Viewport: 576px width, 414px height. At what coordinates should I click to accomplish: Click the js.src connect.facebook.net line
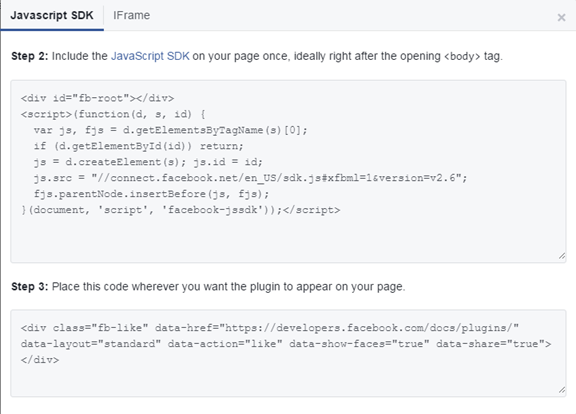251,178
